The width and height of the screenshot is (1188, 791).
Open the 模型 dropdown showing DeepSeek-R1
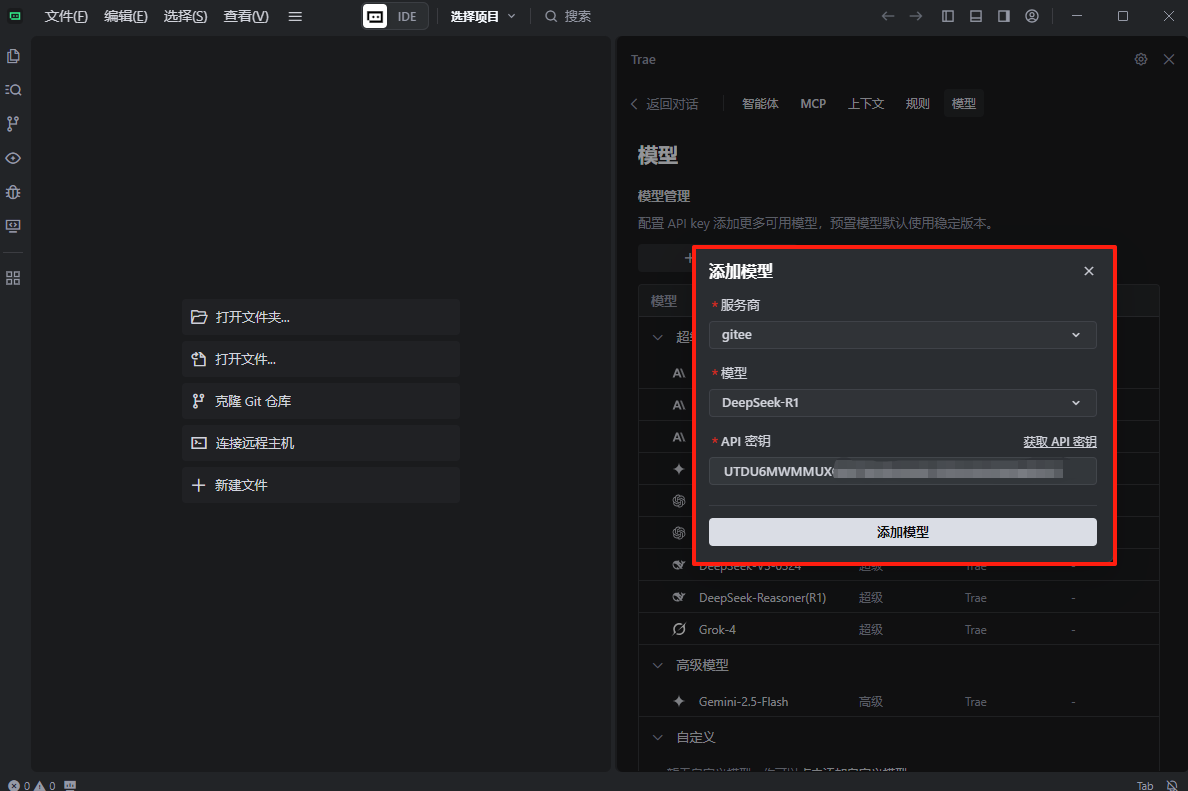click(902, 403)
